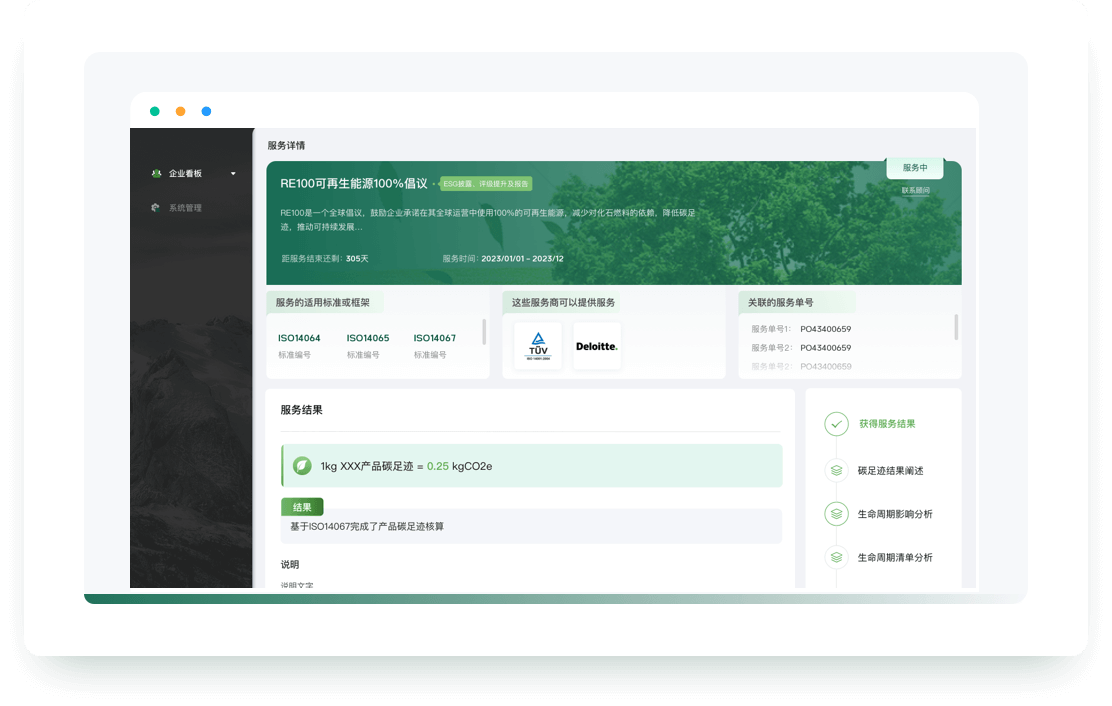
Task: Select the ISO14067 standard entry
Action: click(435, 338)
